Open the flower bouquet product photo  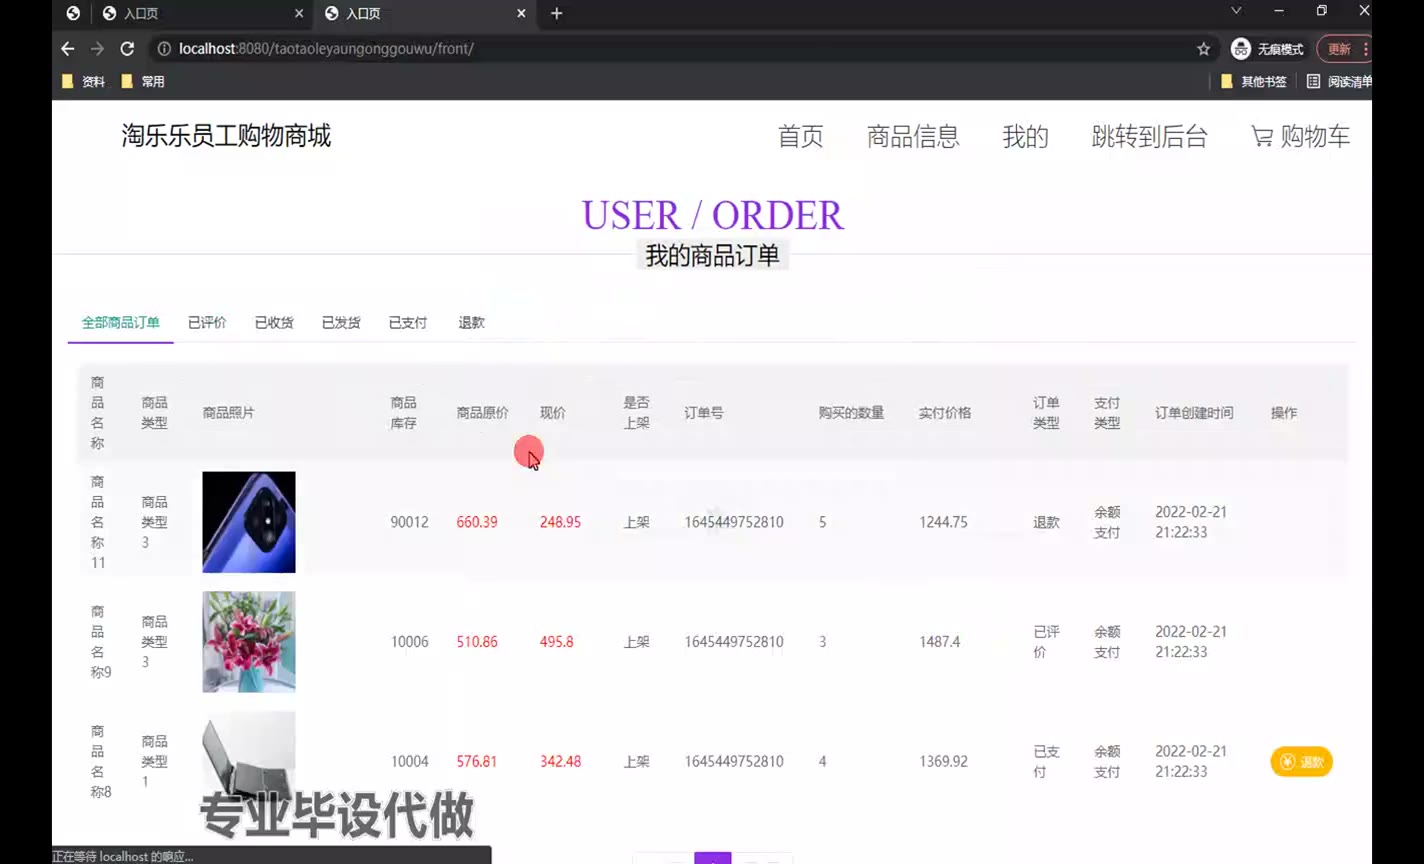(x=249, y=642)
